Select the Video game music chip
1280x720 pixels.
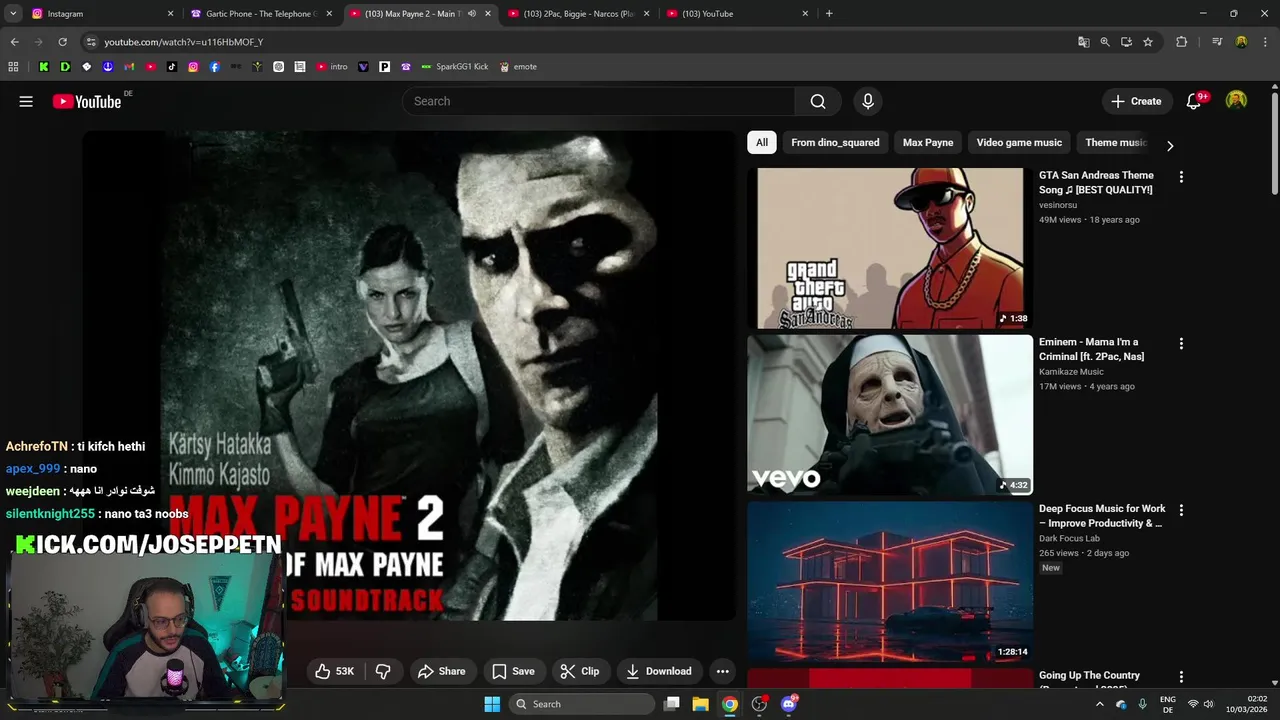[1019, 142]
